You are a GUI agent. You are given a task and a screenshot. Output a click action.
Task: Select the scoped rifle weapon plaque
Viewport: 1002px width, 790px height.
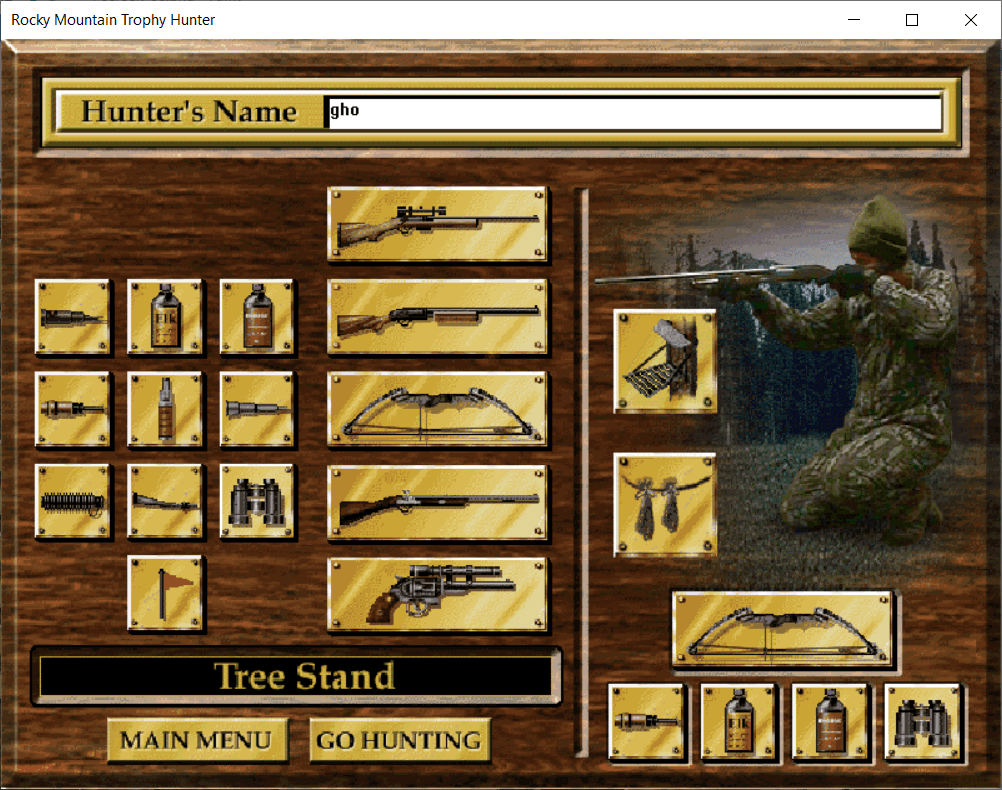click(438, 224)
